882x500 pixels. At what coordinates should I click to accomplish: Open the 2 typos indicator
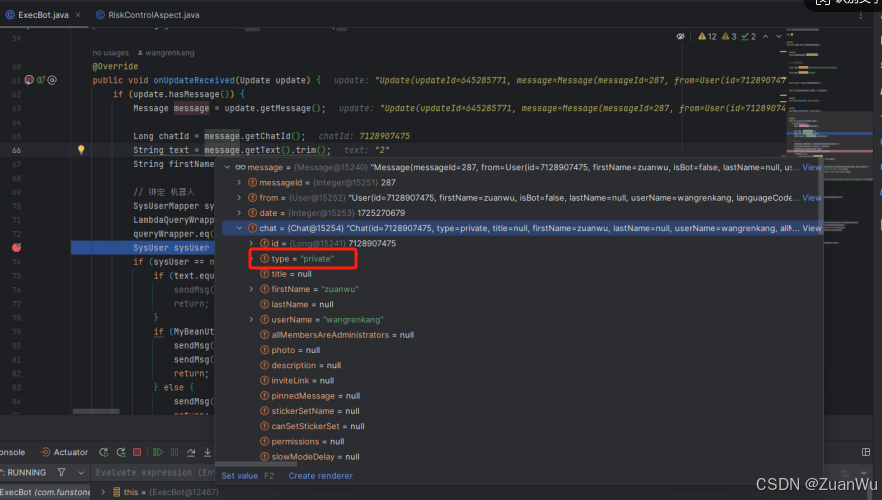(x=749, y=37)
